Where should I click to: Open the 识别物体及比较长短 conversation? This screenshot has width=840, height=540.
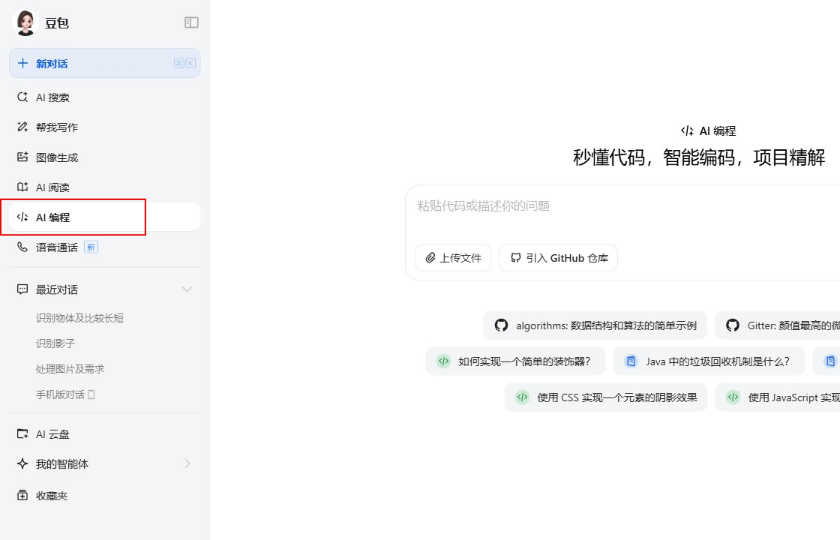point(80,318)
